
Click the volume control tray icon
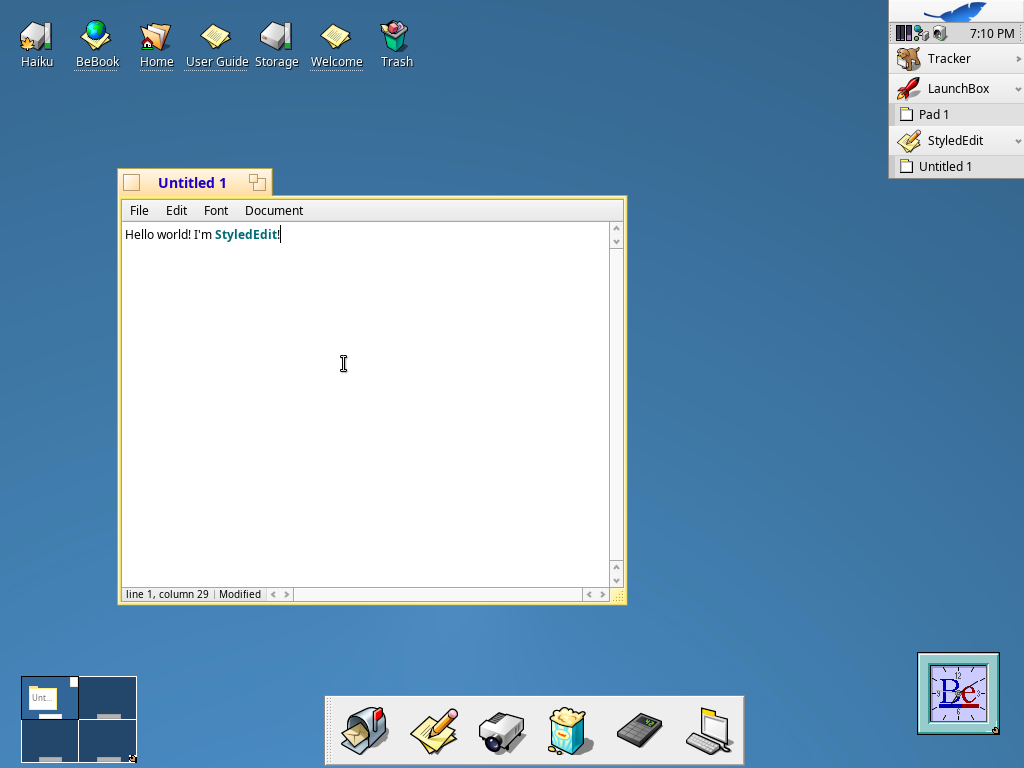click(940, 33)
